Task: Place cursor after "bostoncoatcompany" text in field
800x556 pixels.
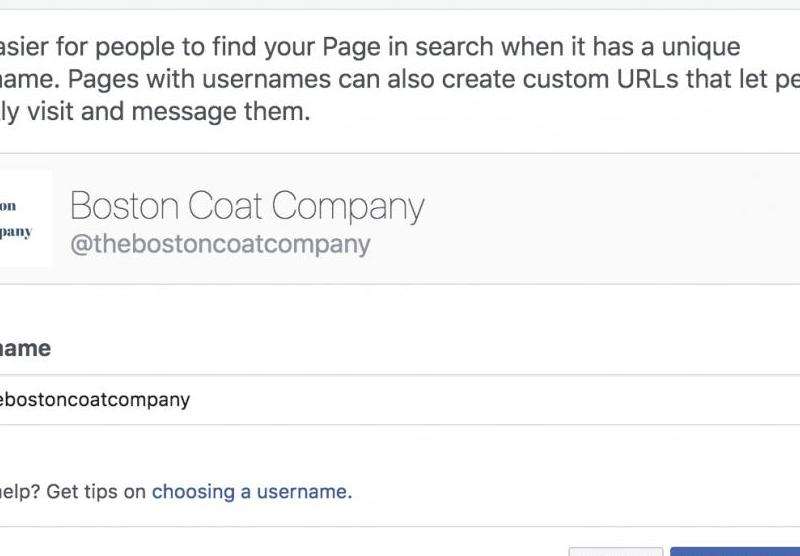Action: pos(191,399)
